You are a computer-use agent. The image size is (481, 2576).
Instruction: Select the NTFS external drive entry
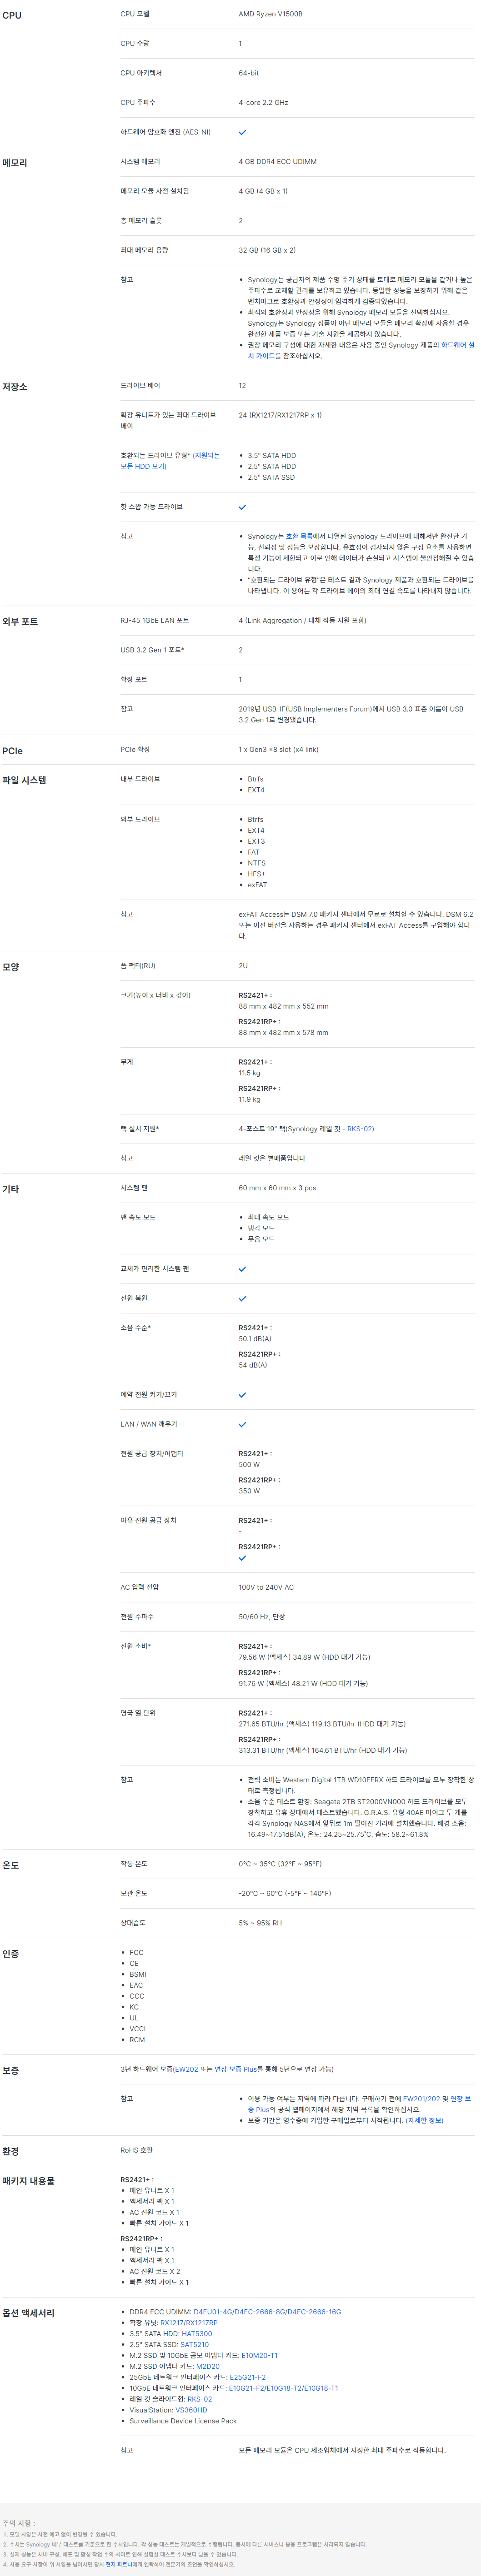click(257, 863)
